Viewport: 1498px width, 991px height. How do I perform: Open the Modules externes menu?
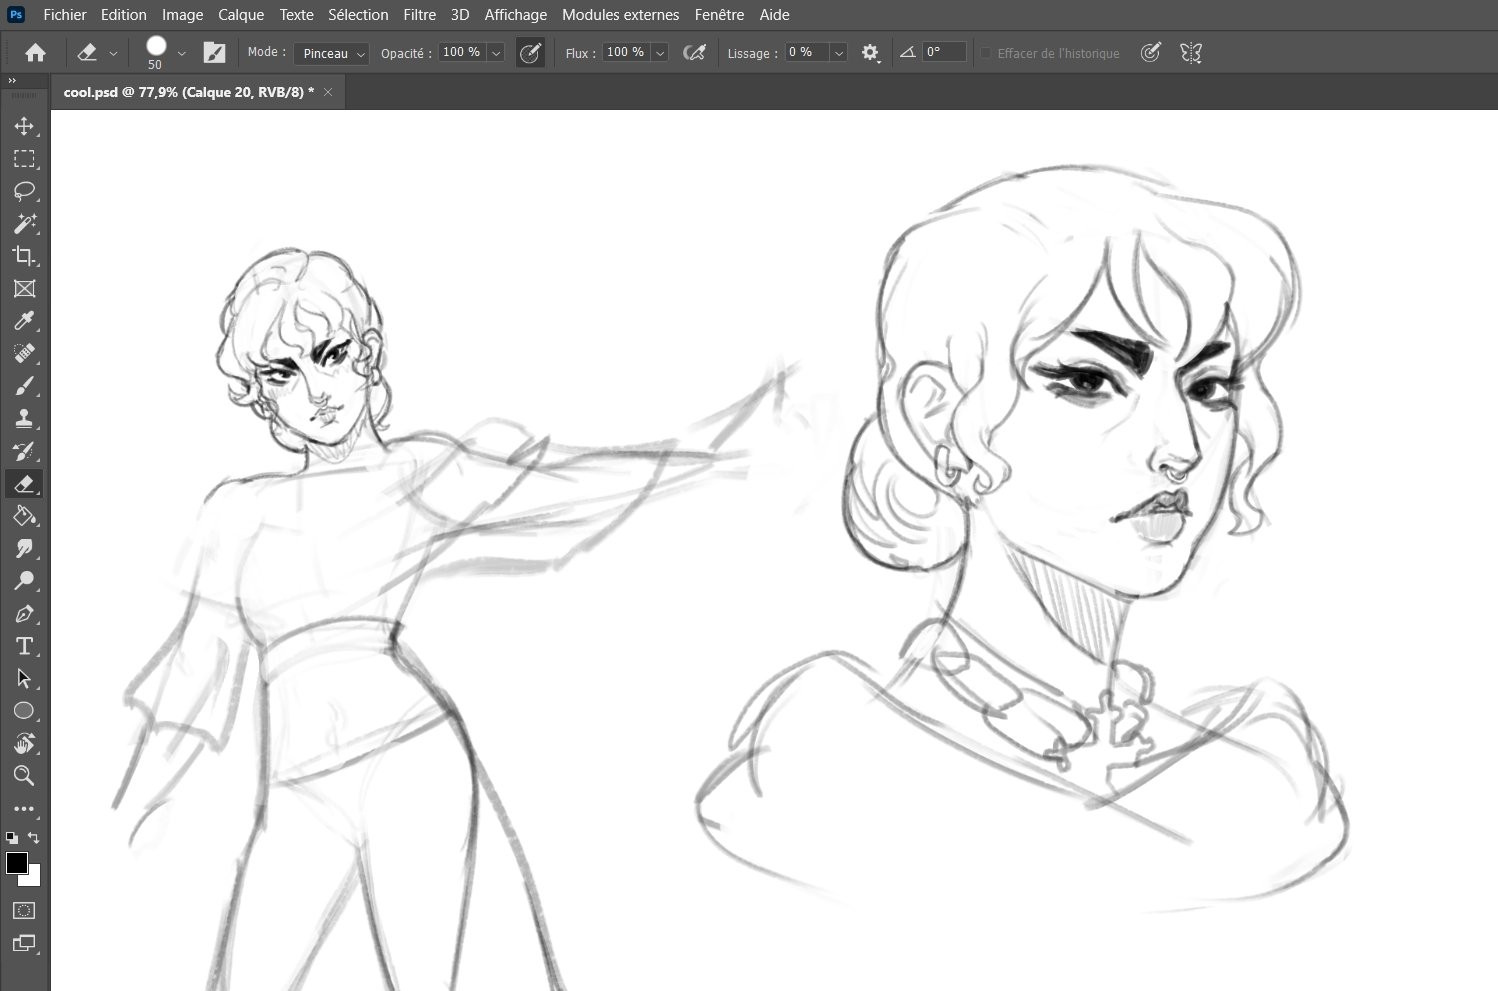(x=620, y=15)
